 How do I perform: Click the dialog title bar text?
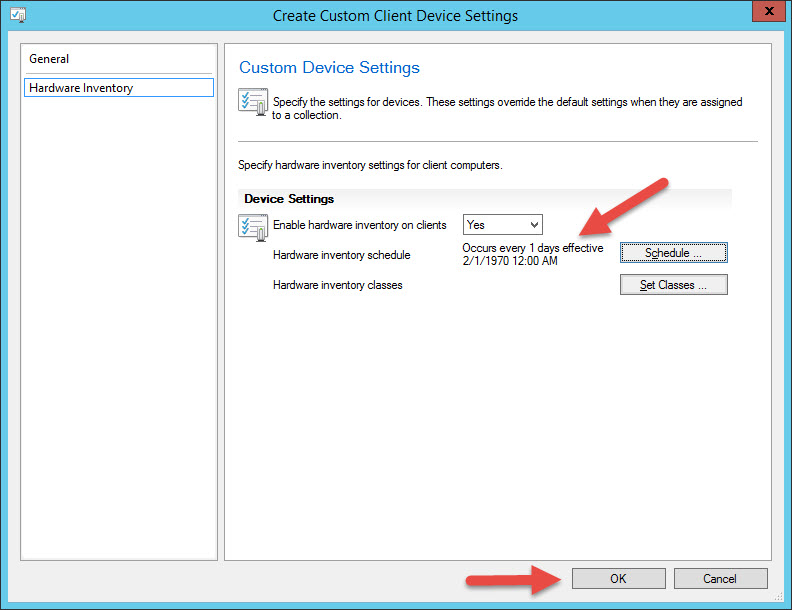pos(395,16)
